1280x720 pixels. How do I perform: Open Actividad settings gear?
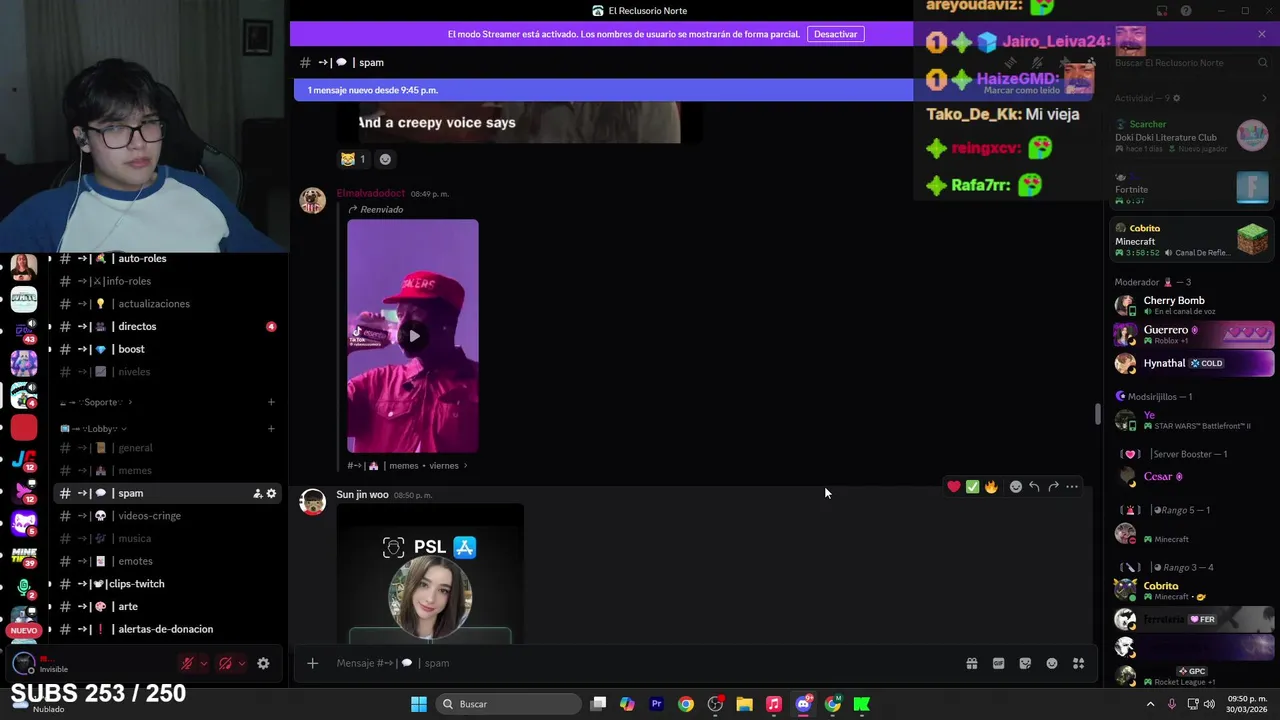point(1176,98)
